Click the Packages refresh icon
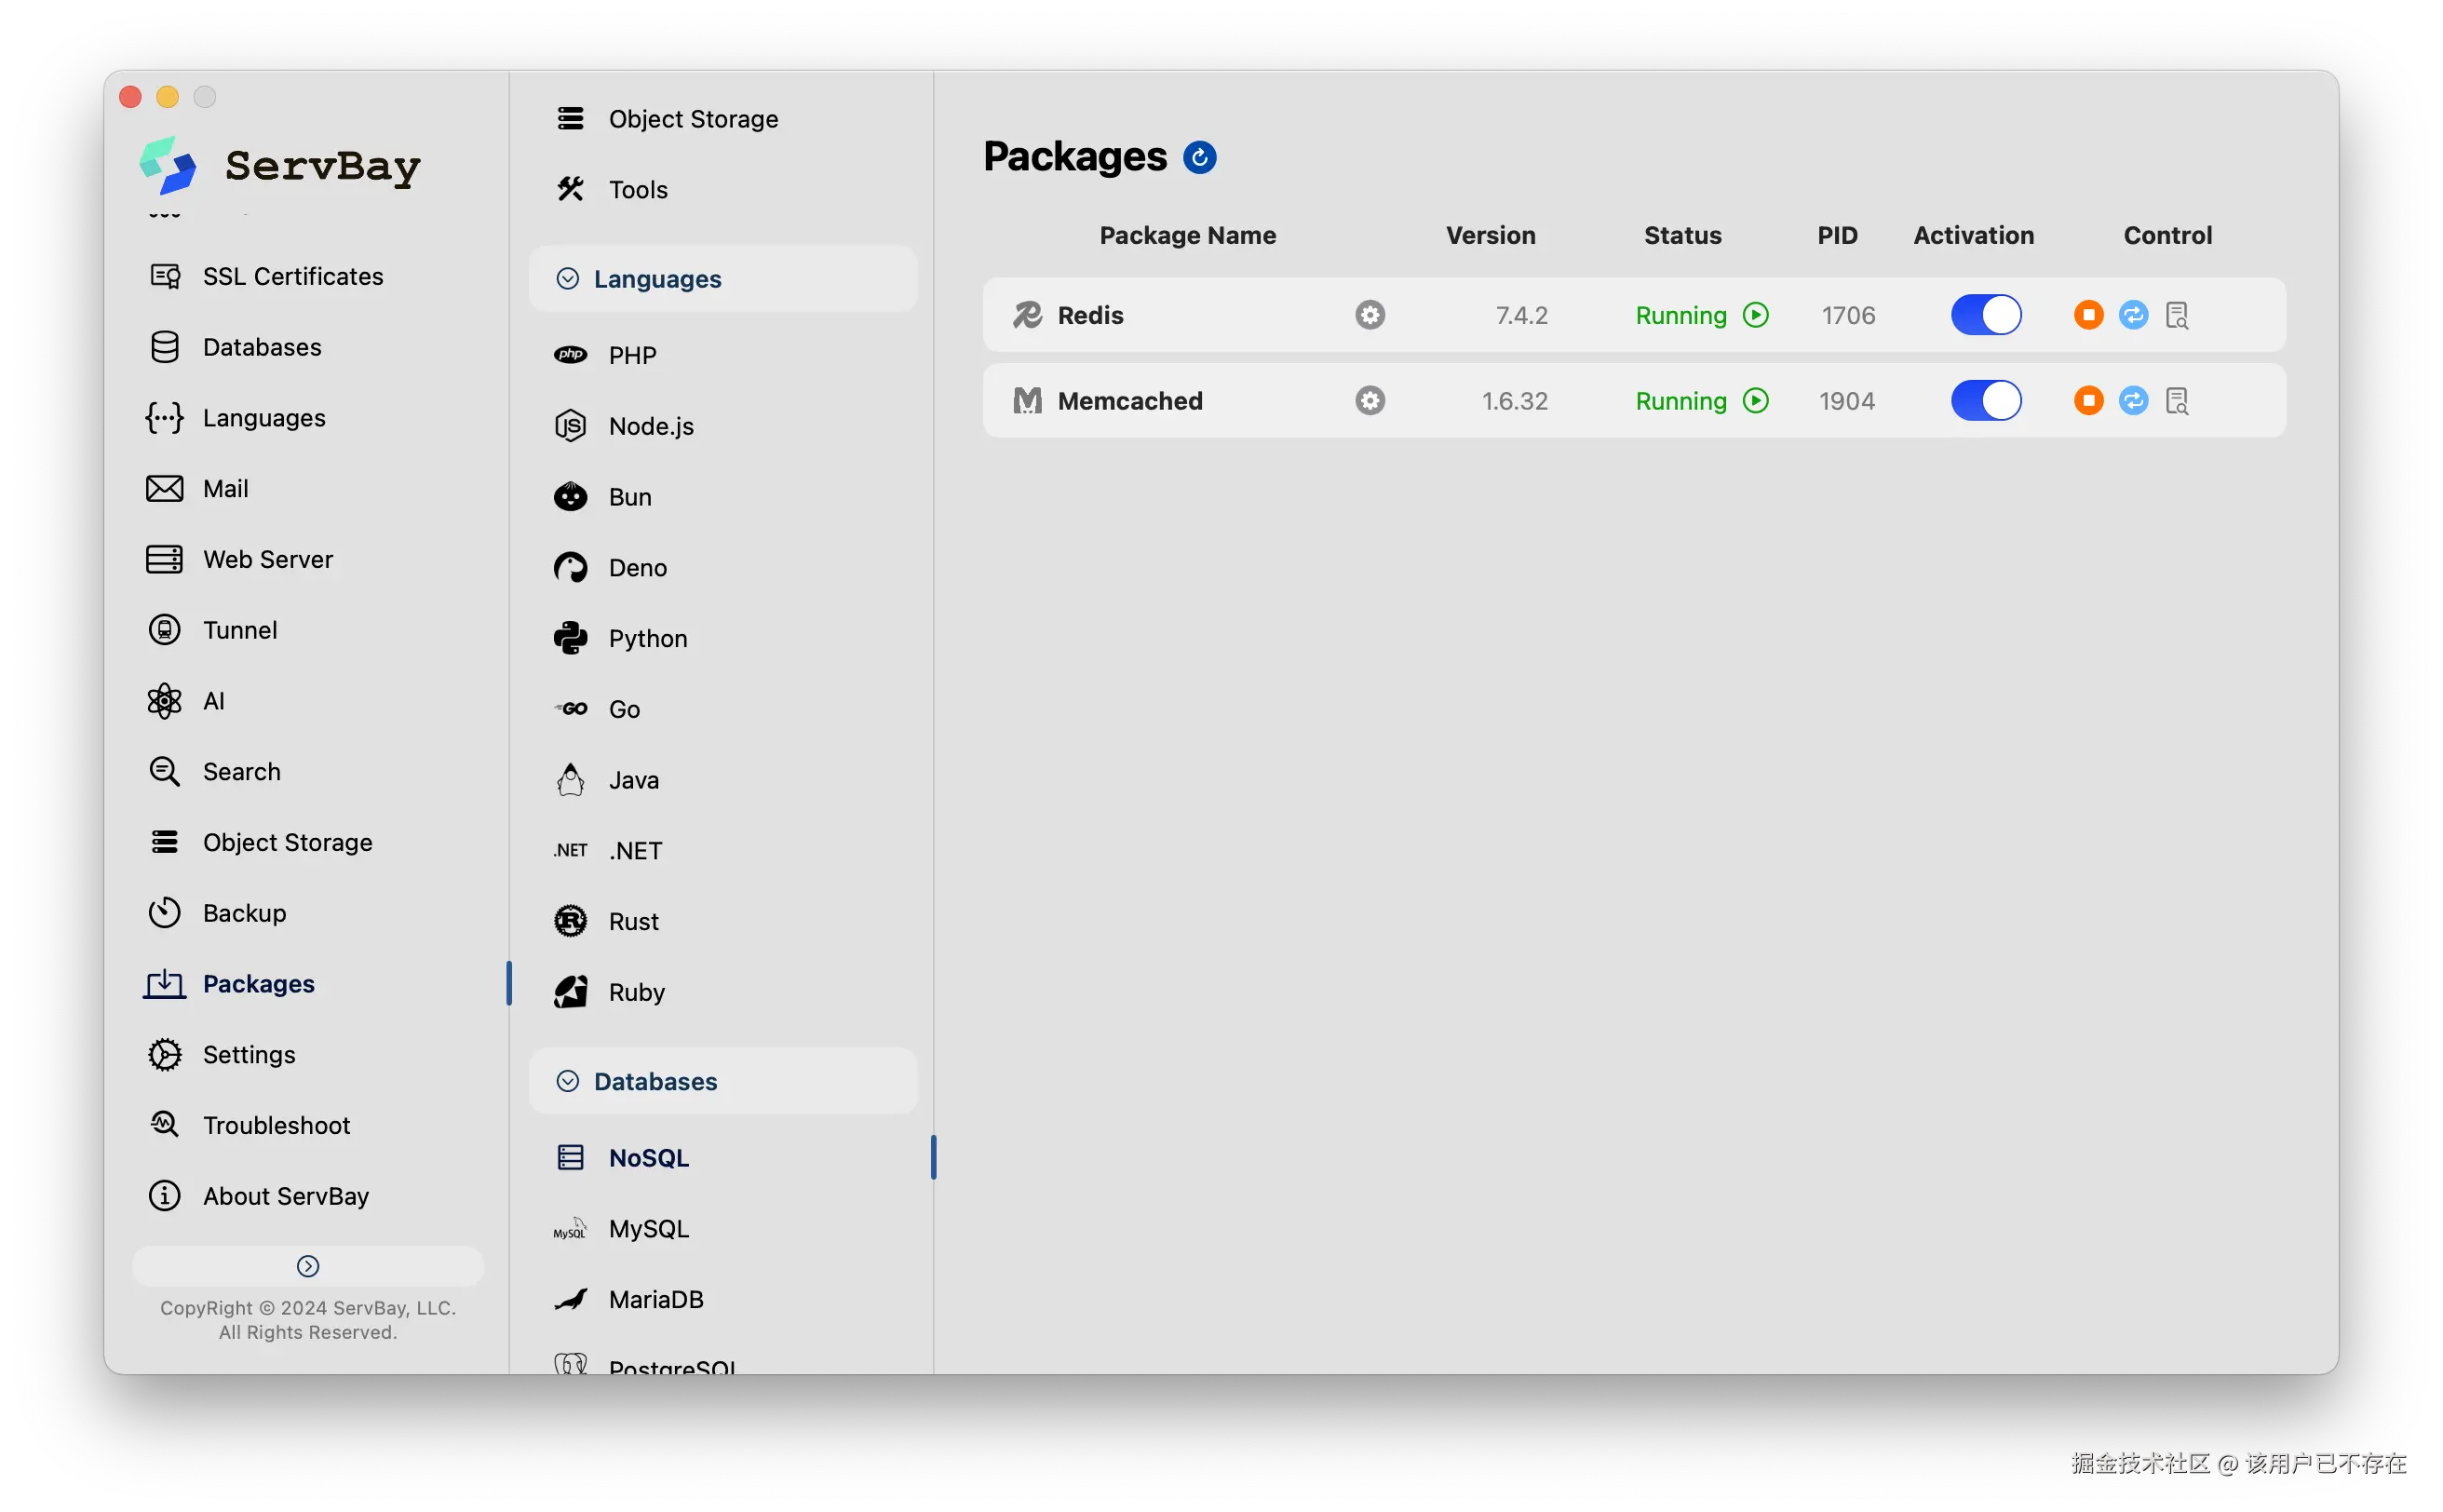The image size is (2443, 1512). pyautogui.click(x=1199, y=157)
